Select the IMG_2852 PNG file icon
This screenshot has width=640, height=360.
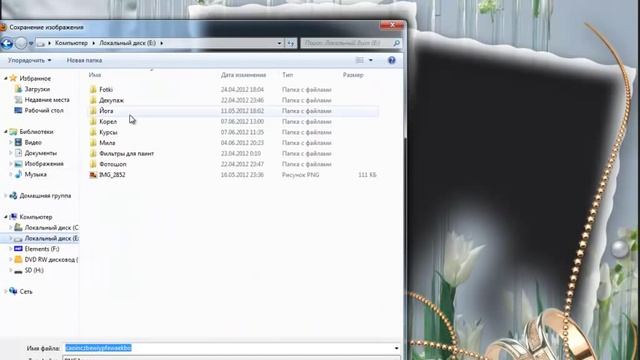[x=93, y=175]
